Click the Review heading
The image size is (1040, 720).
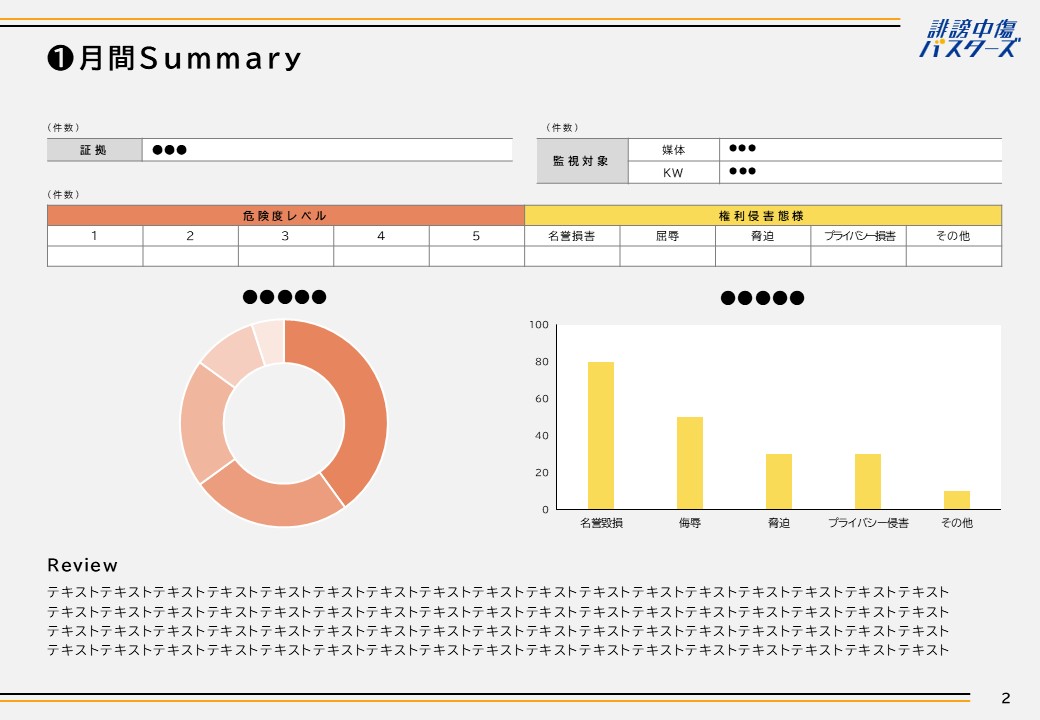pos(82,566)
